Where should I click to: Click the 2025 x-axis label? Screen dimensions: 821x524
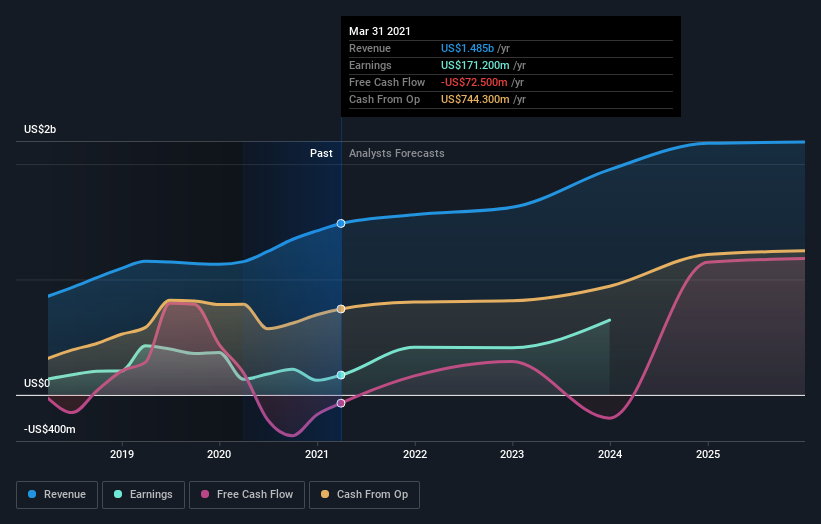coord(708,454)
